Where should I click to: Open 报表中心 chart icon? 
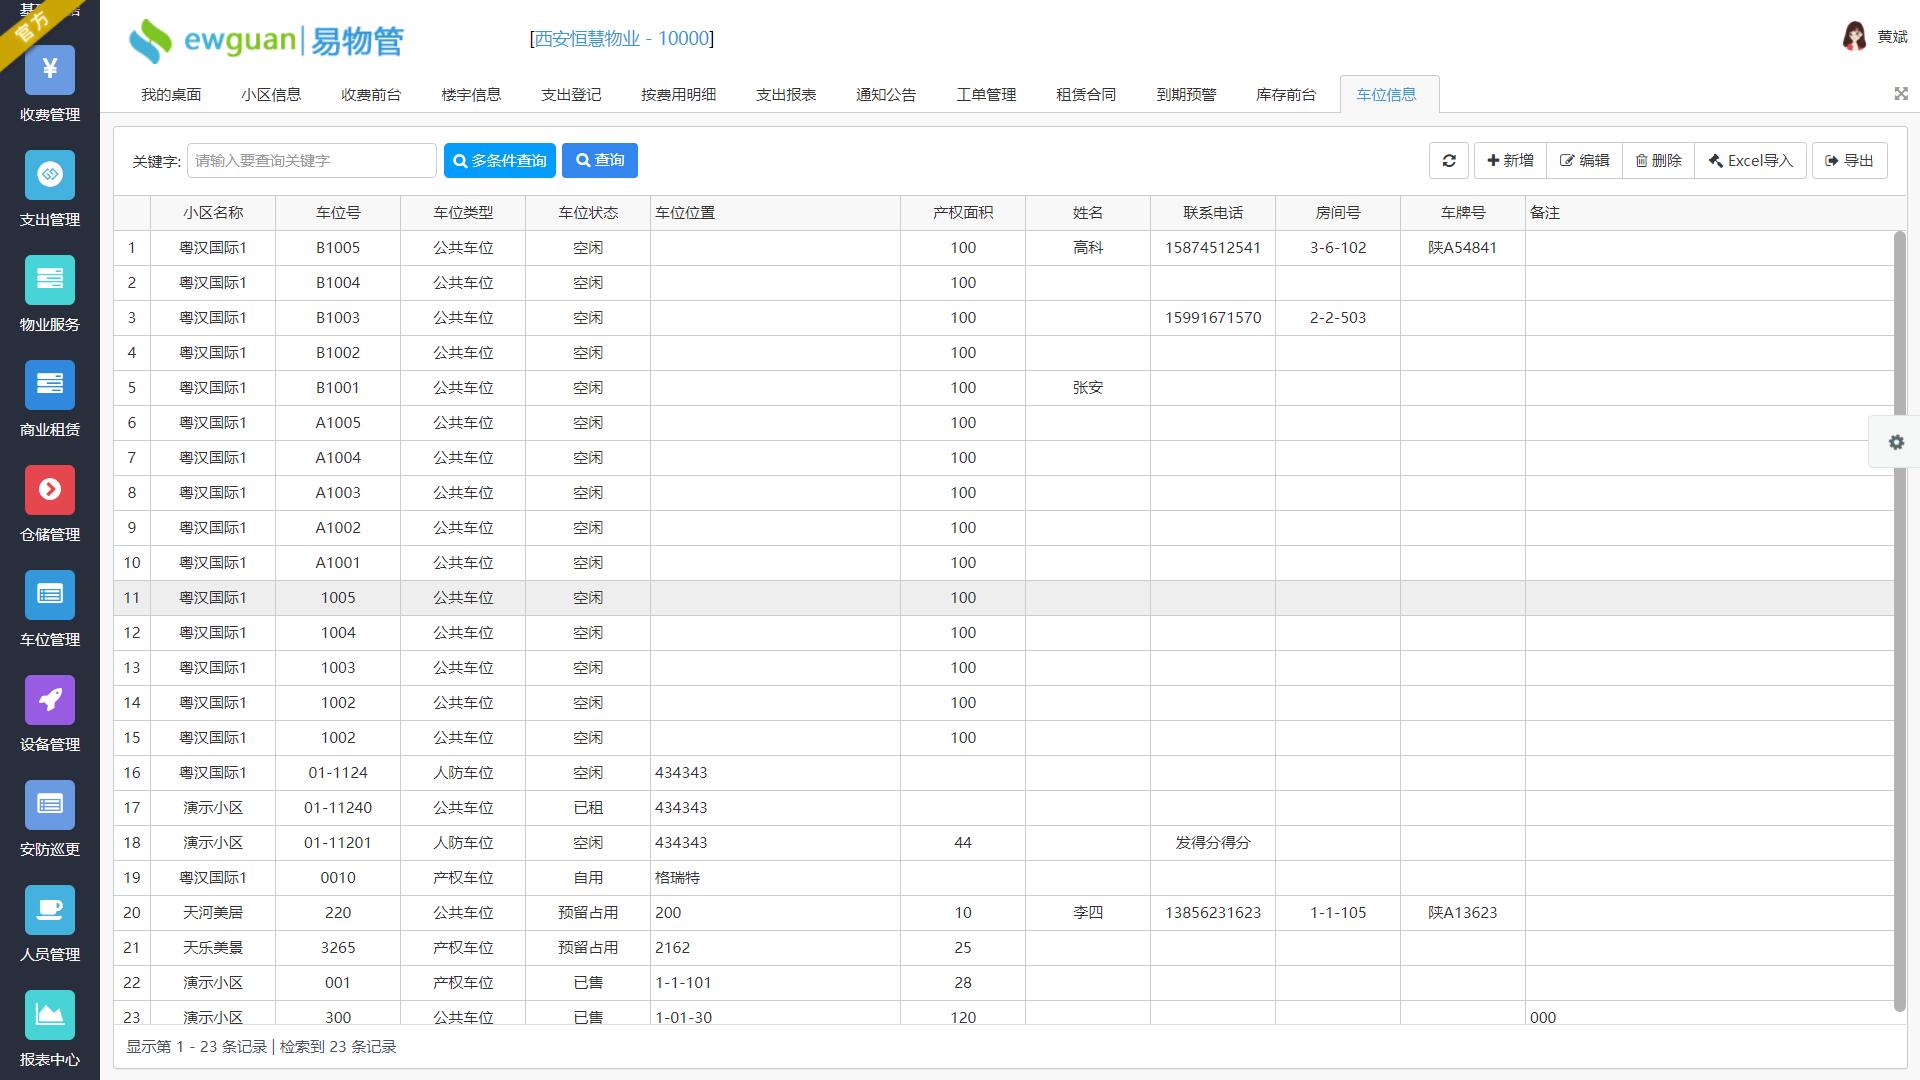50,1015
